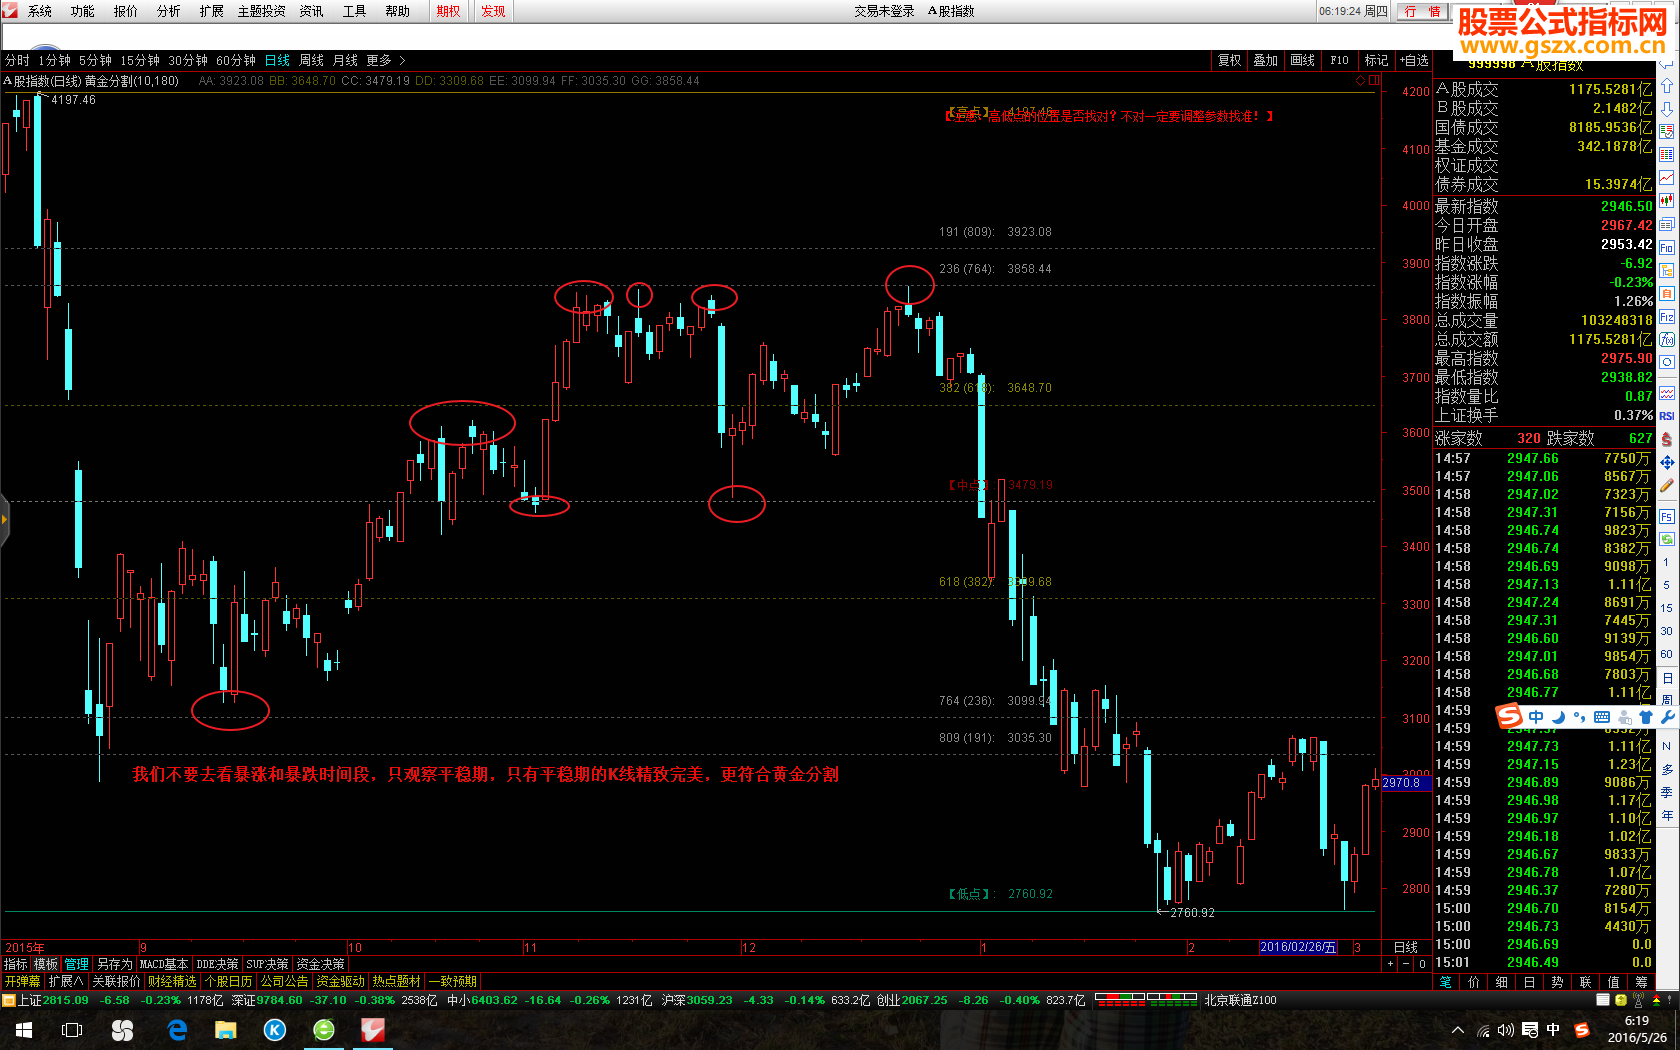Open File Explorer from the taskbar
Viewport: 1680px width, 1050px height.
225,1030
